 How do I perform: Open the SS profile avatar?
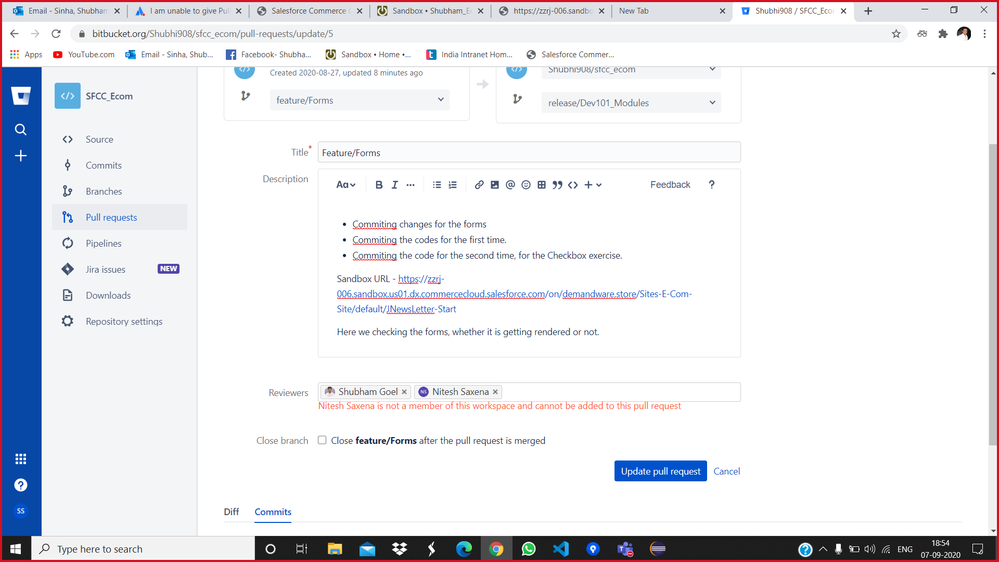[x=21, y=511]
